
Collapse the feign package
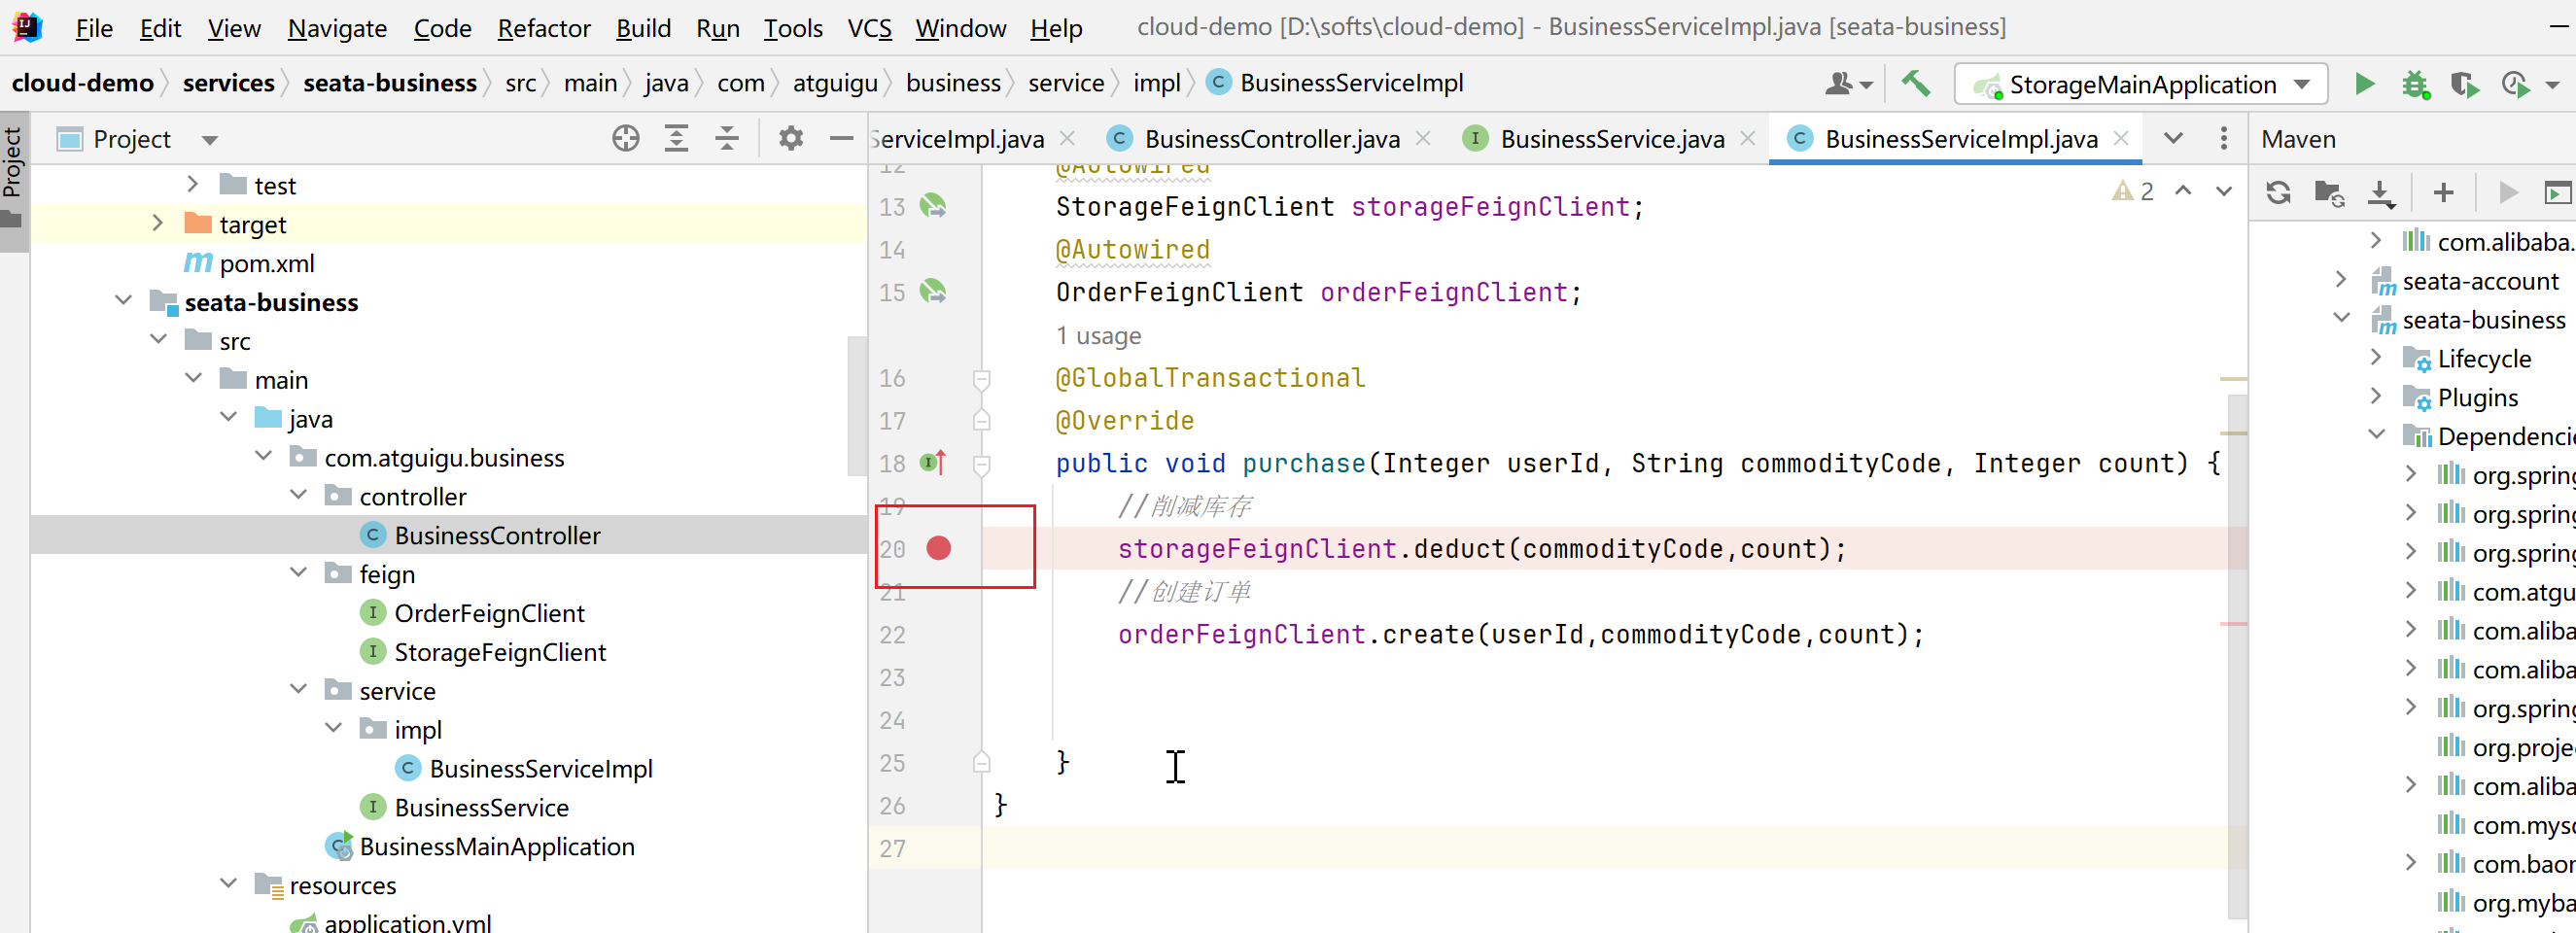pos(299,574)
